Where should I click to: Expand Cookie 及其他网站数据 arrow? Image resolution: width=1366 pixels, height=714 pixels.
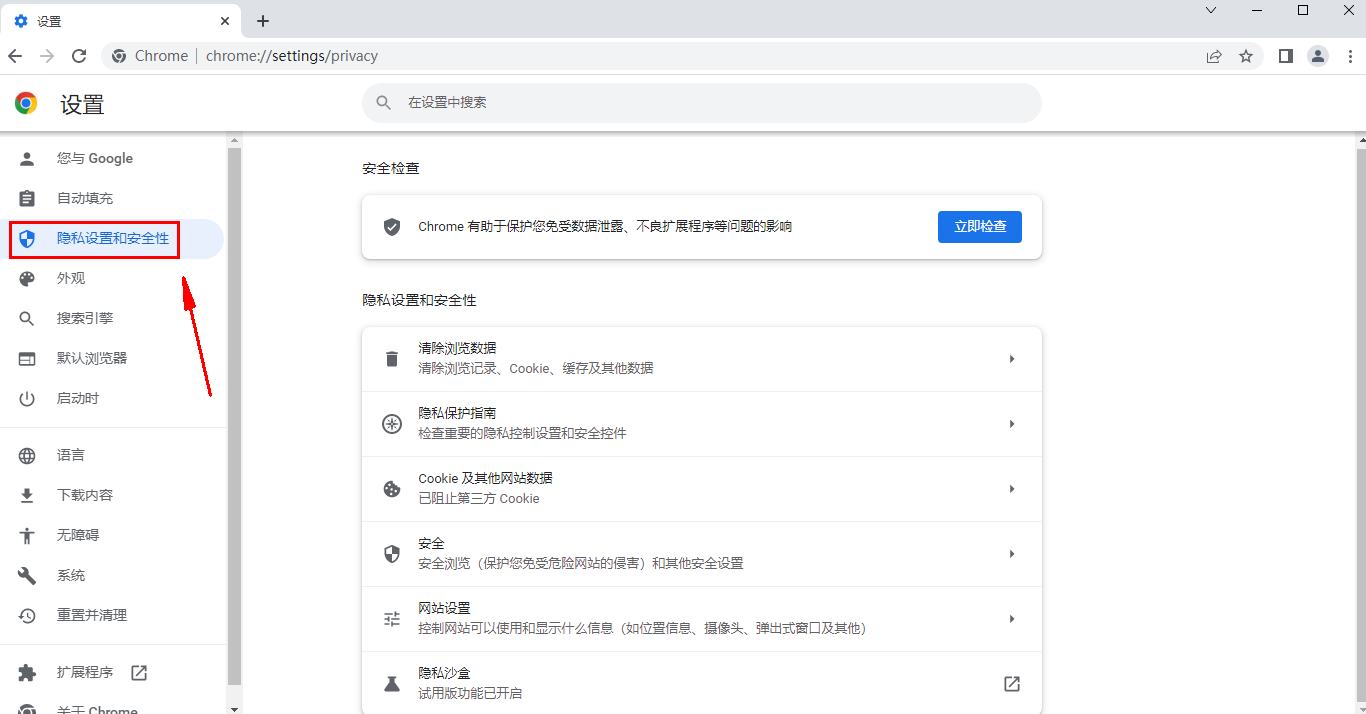1011,489
